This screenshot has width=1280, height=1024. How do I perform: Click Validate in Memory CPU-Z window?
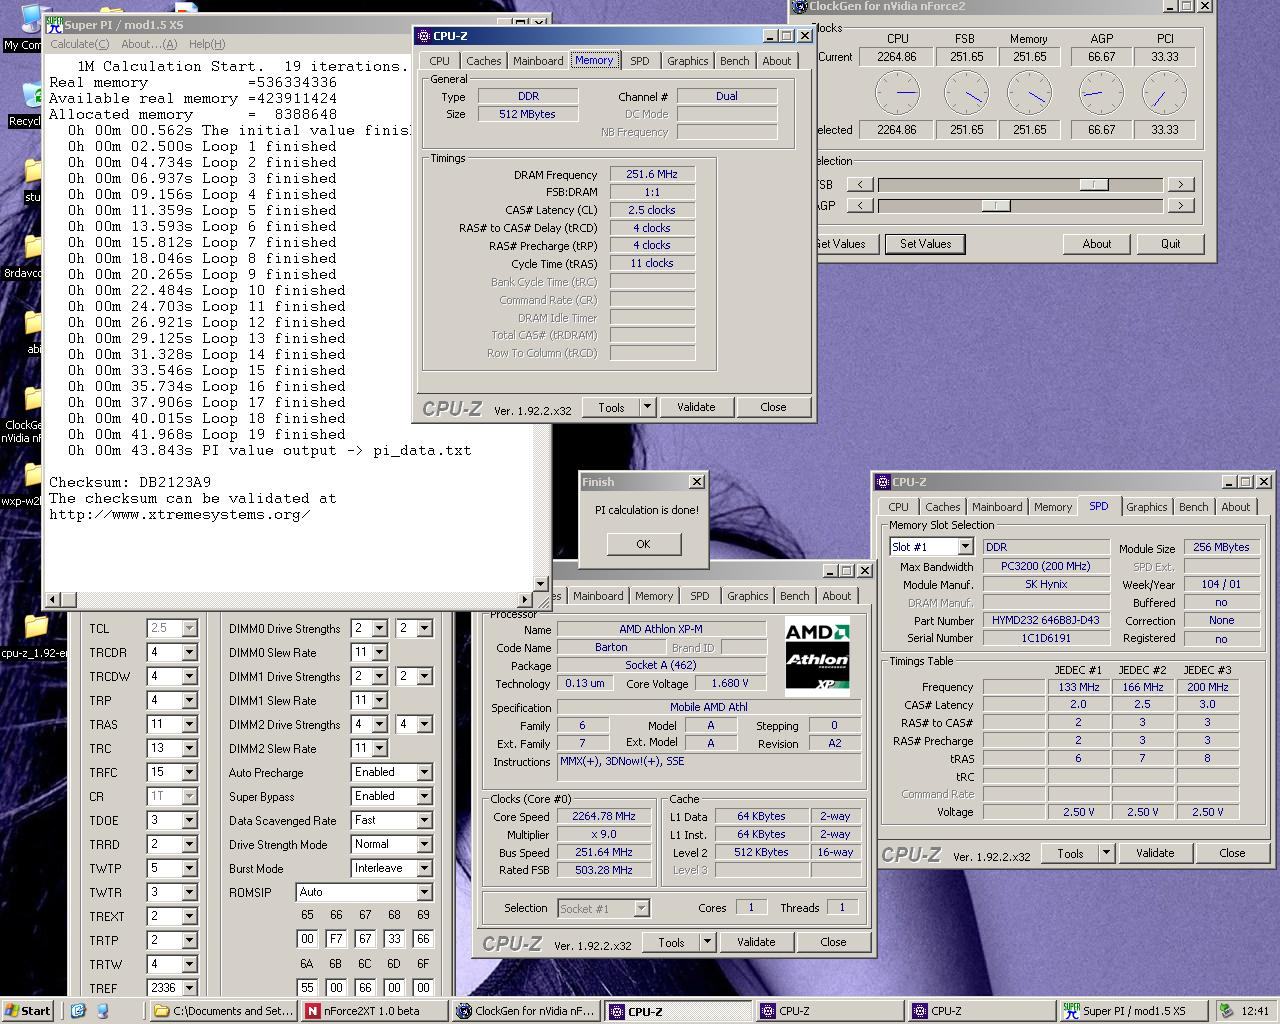pos(696,407)
